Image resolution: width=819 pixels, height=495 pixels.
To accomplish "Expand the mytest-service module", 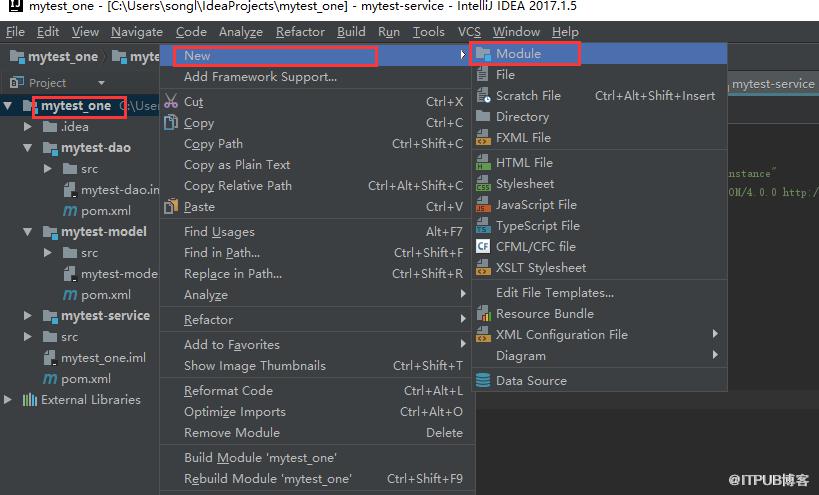I will [27, 316].
